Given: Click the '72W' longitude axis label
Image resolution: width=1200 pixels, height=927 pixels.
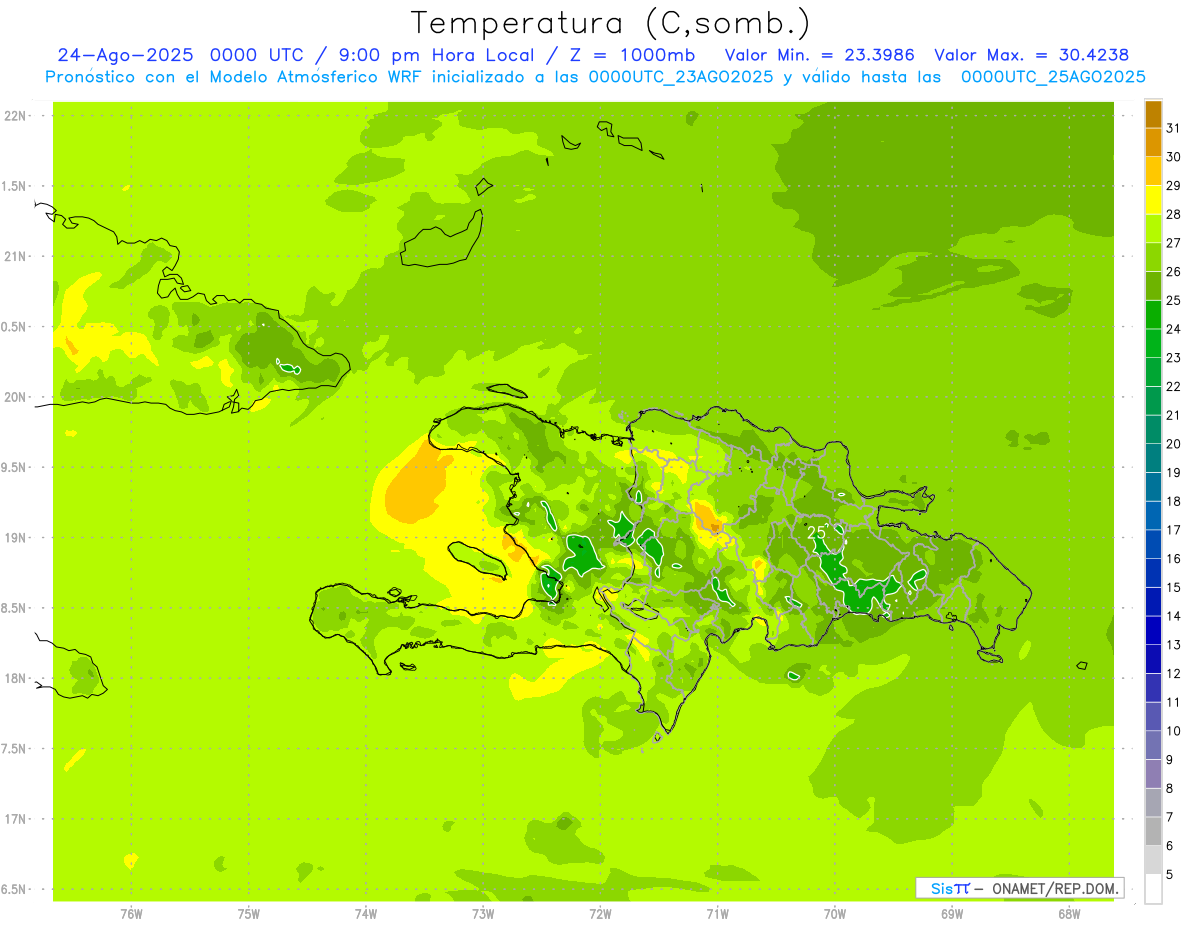Looking at the screenshot, I should (x=600, y=913).
